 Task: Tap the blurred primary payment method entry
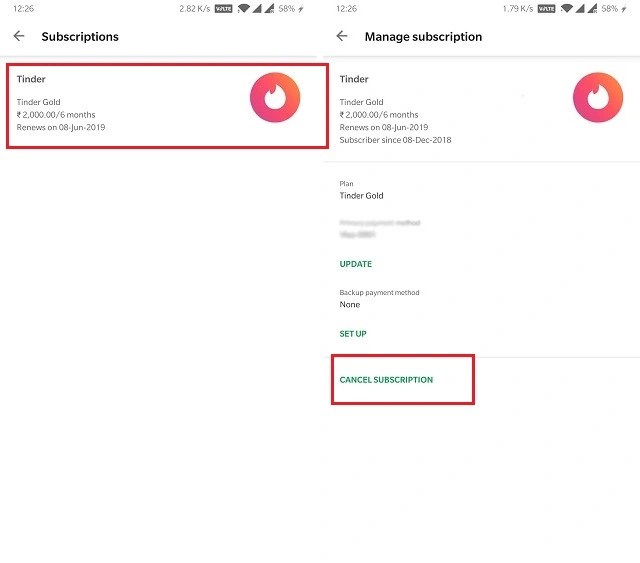380,228
